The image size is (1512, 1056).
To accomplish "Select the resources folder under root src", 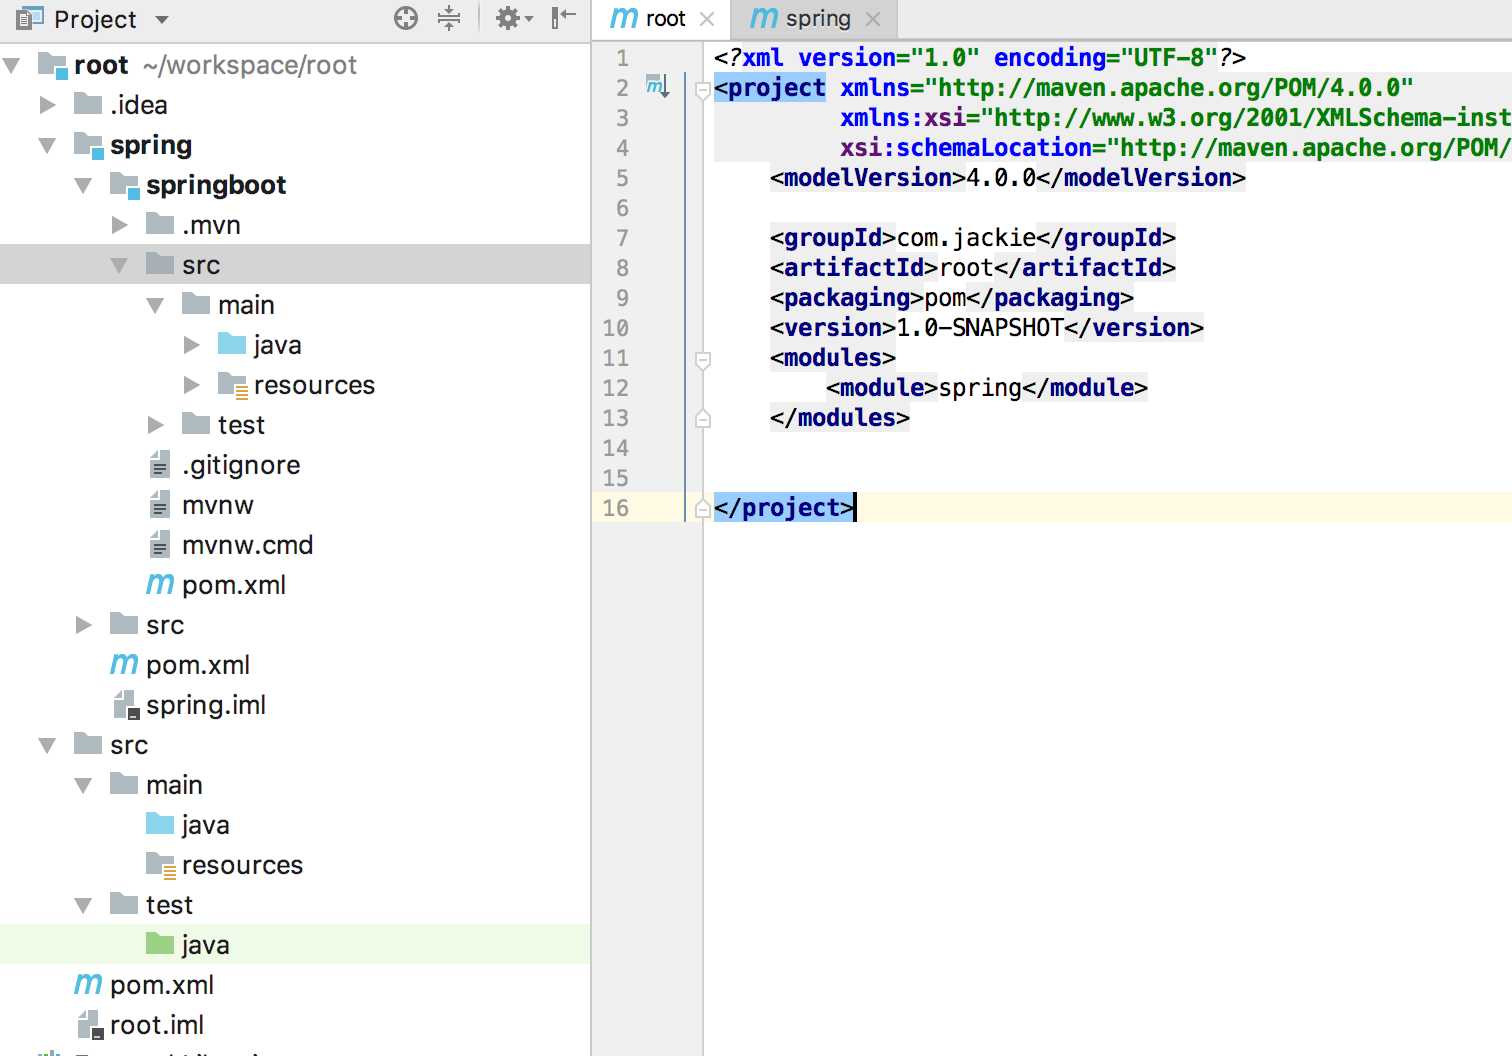I will pyautogui.click(x=242, y=865).
